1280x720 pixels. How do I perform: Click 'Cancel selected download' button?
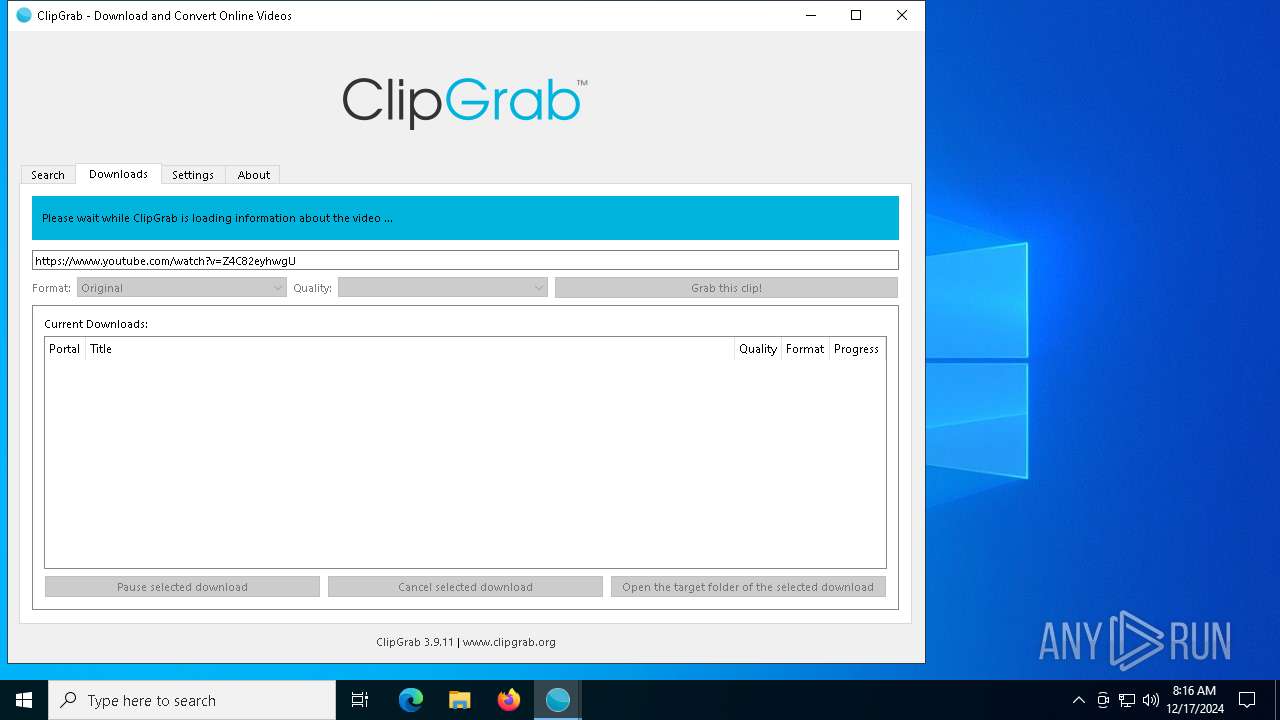465,587
